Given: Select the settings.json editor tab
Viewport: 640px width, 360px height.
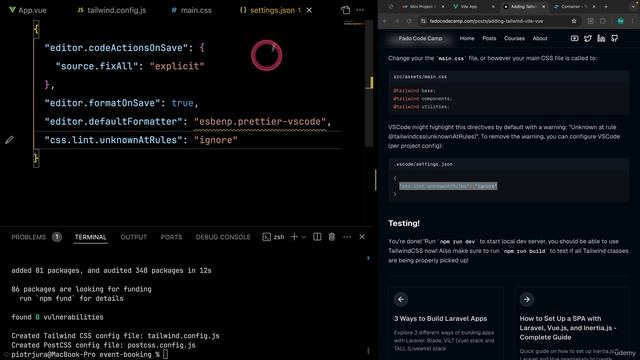Looking at the screenshot, I should (x=271, y=10).
